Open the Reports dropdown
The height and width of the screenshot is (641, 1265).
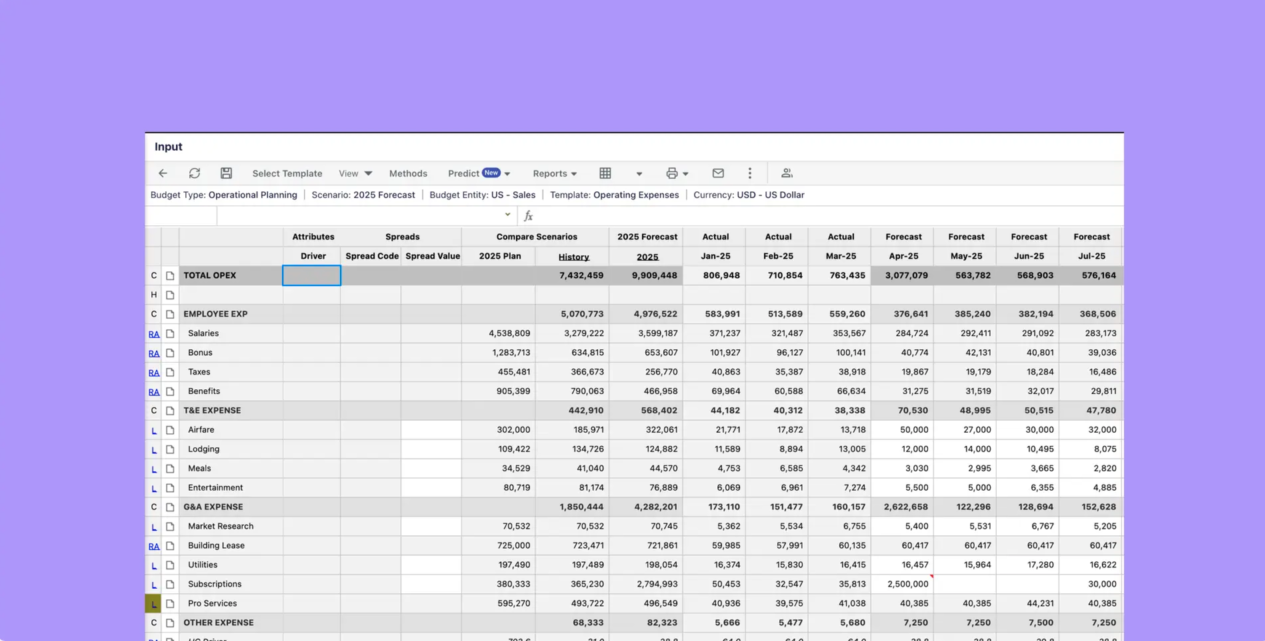pyautogui.click(x=554, y=173)
